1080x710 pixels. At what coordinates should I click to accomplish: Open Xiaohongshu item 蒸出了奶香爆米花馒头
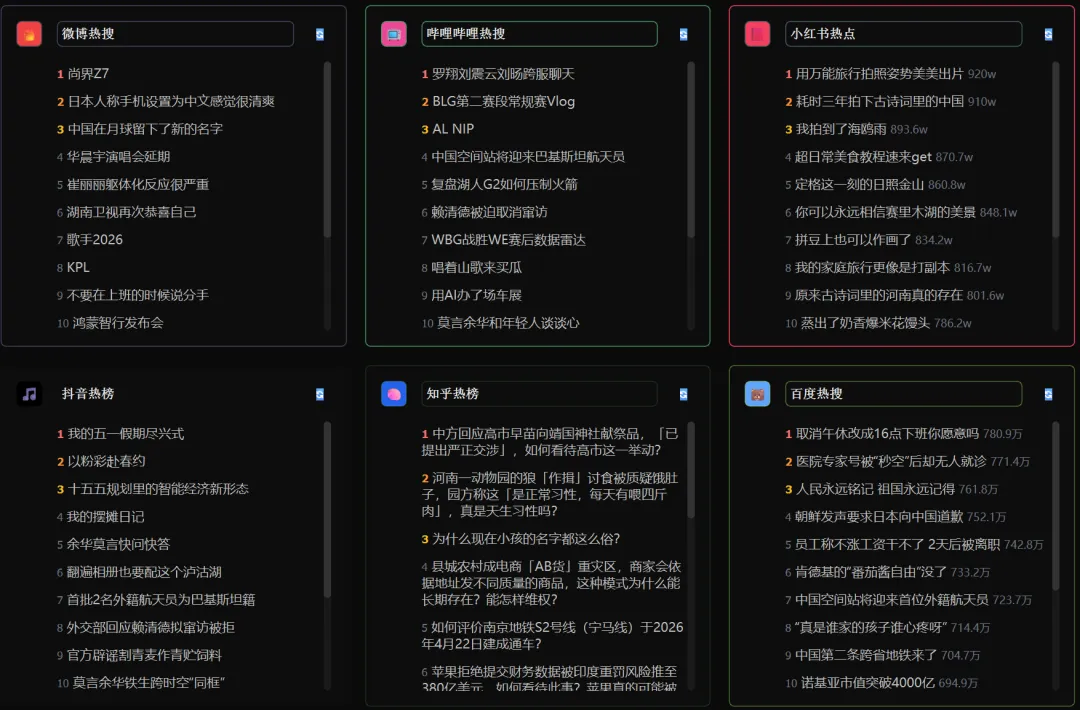tap(865, 322)
